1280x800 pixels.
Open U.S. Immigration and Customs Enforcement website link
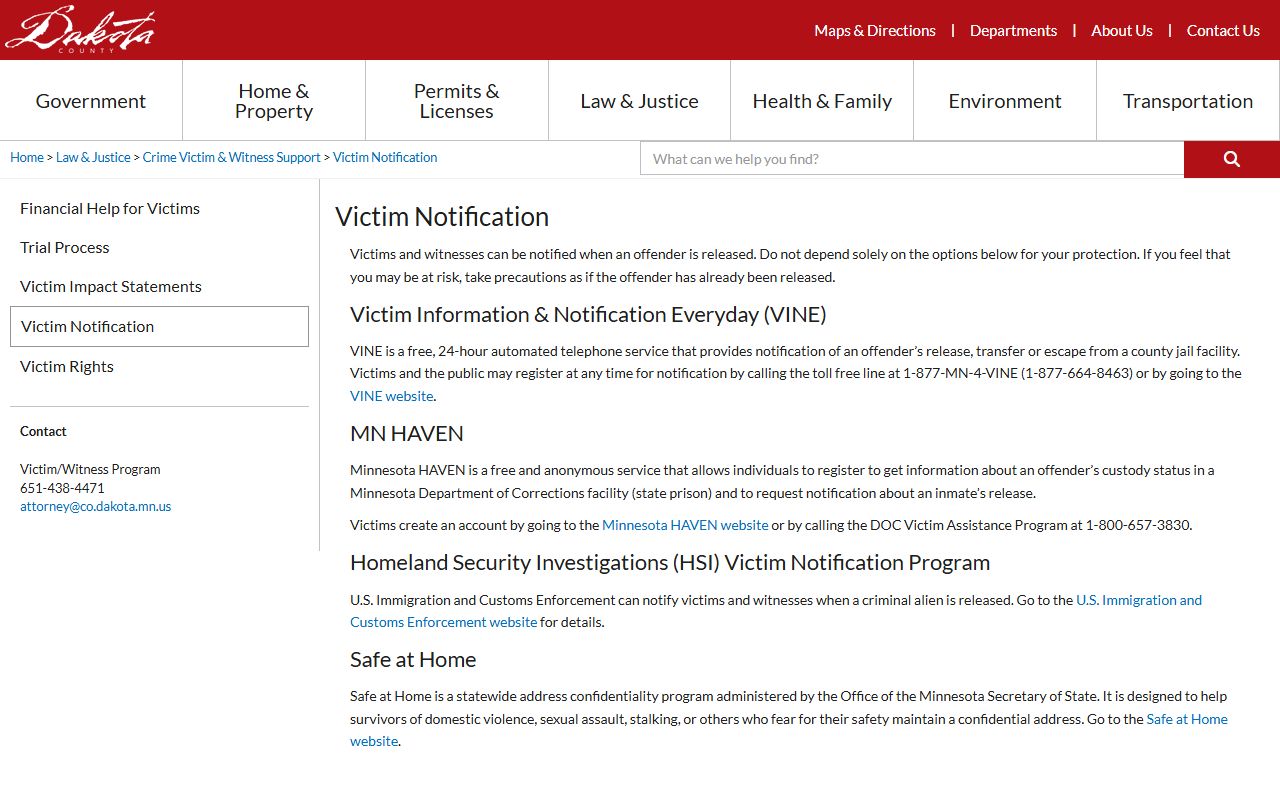(1139, 600)
